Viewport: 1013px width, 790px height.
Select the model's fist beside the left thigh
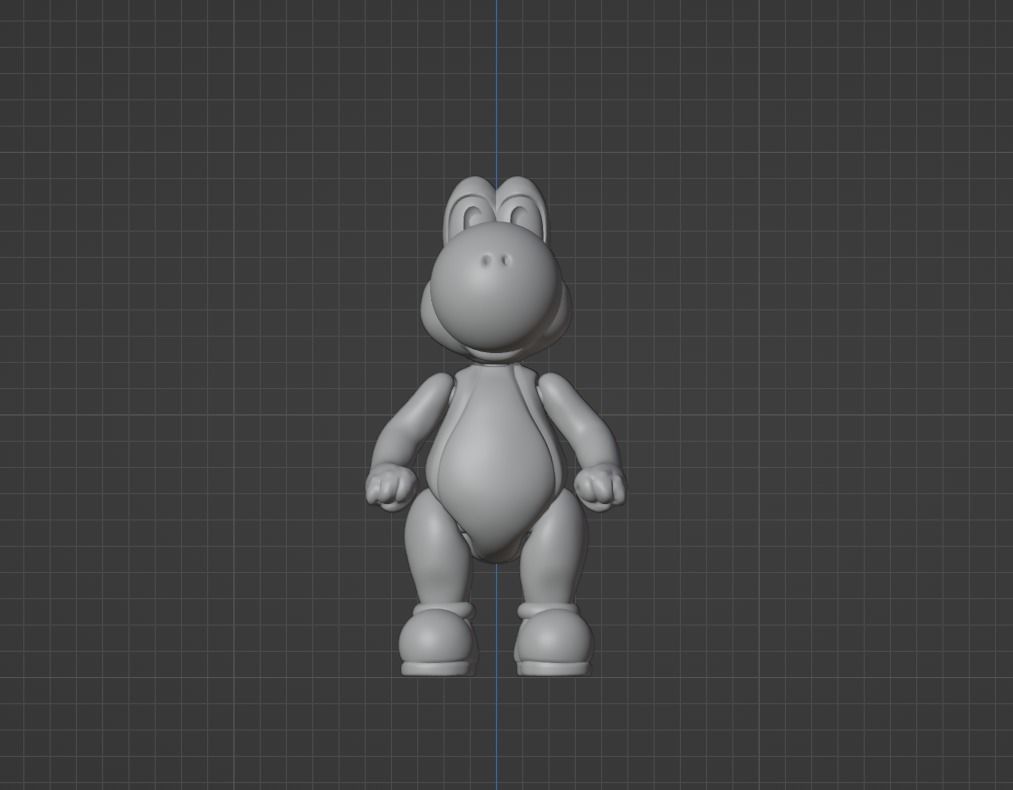point(392,486)
